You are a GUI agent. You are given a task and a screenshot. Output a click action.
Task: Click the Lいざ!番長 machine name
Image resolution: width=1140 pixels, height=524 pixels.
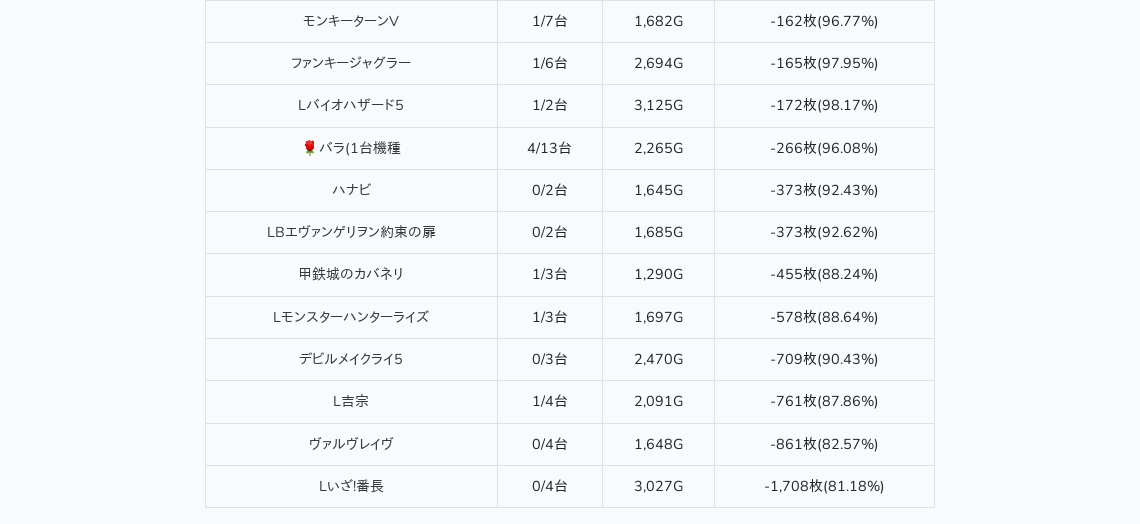(351, 486)
